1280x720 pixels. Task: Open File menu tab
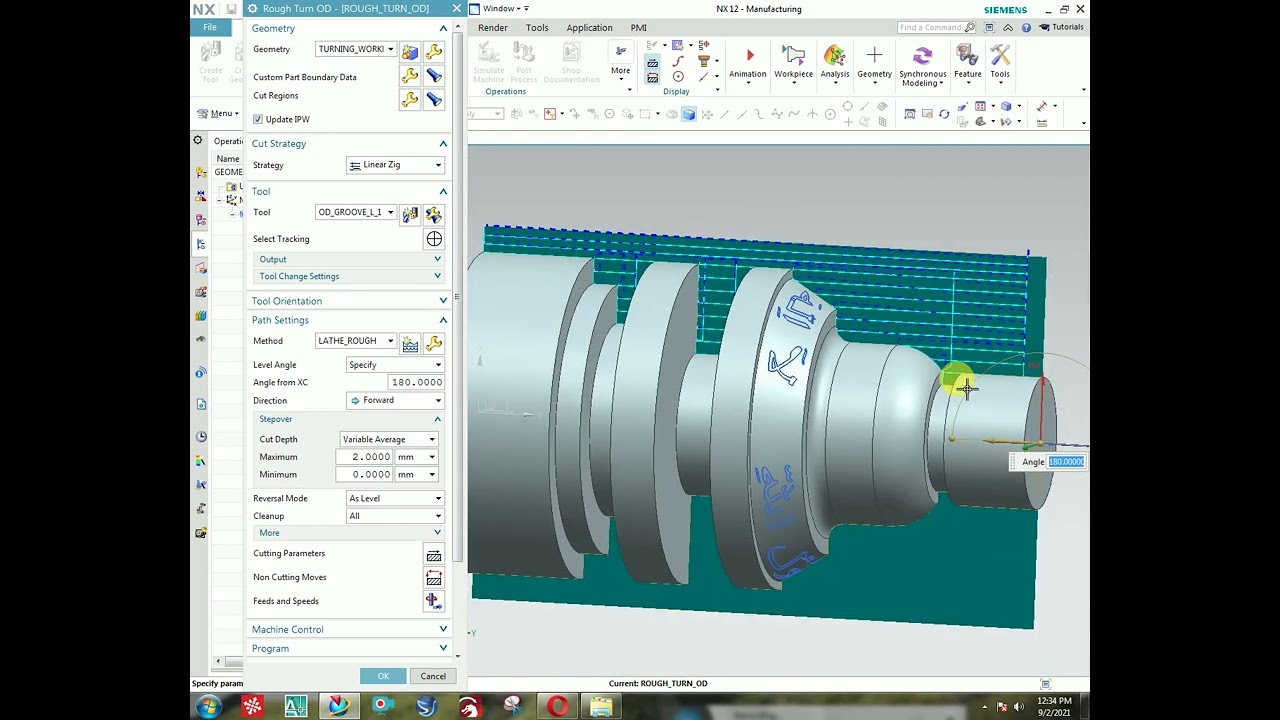click(x=210, y=27)
